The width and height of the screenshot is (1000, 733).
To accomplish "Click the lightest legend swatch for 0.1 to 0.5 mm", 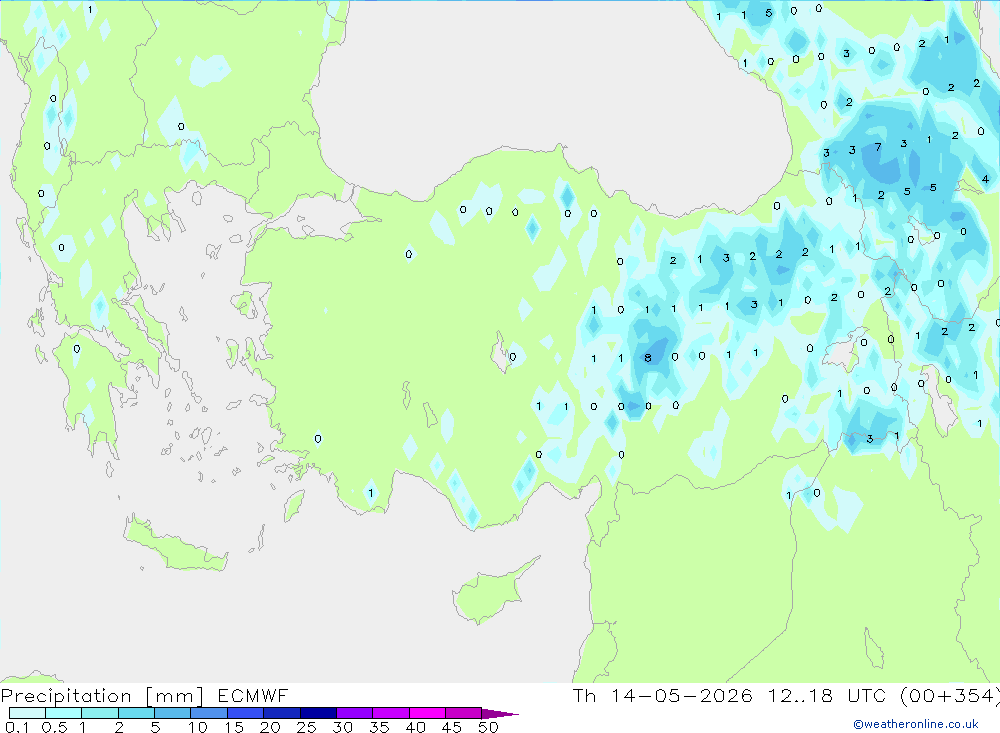I will pos(27,713).
